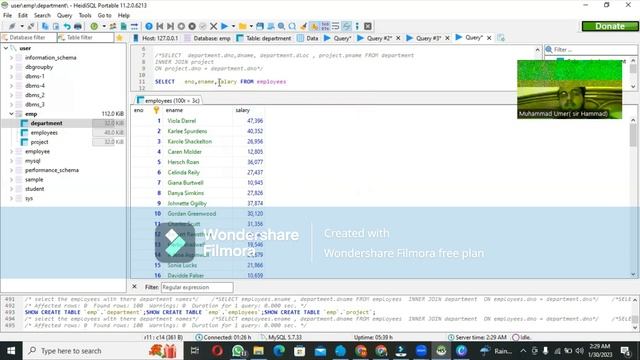Expand the mysql database node
This screenshot has width=640, height=360.
pos(11,161)
